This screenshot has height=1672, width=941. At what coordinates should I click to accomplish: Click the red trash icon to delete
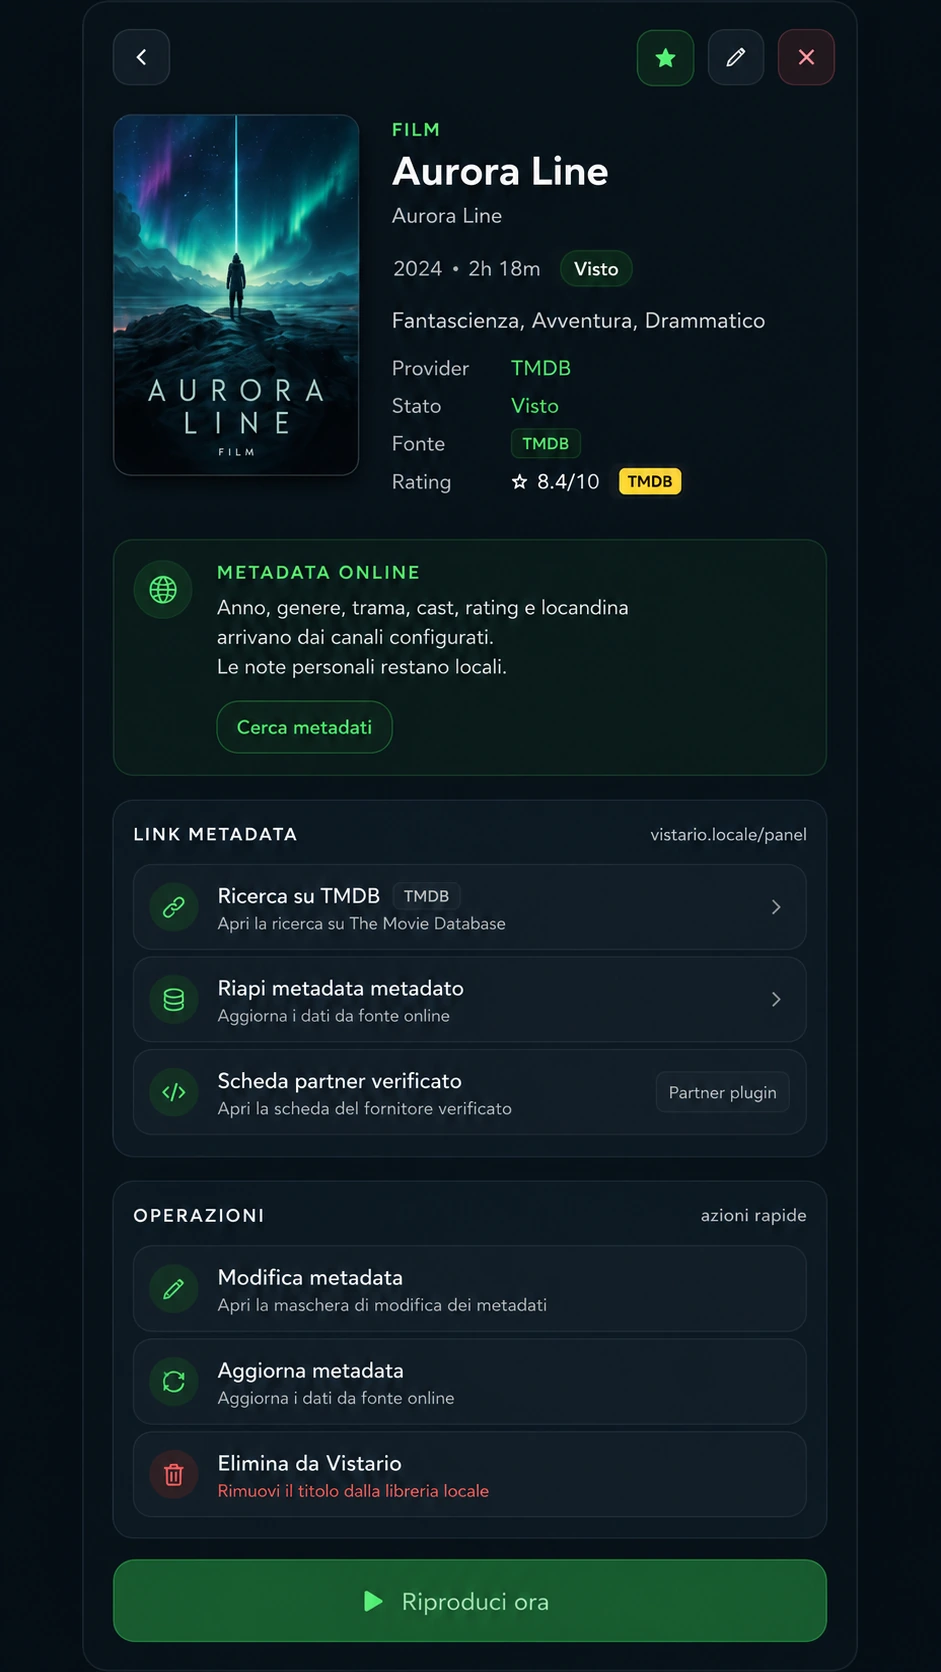point(174,1475)
